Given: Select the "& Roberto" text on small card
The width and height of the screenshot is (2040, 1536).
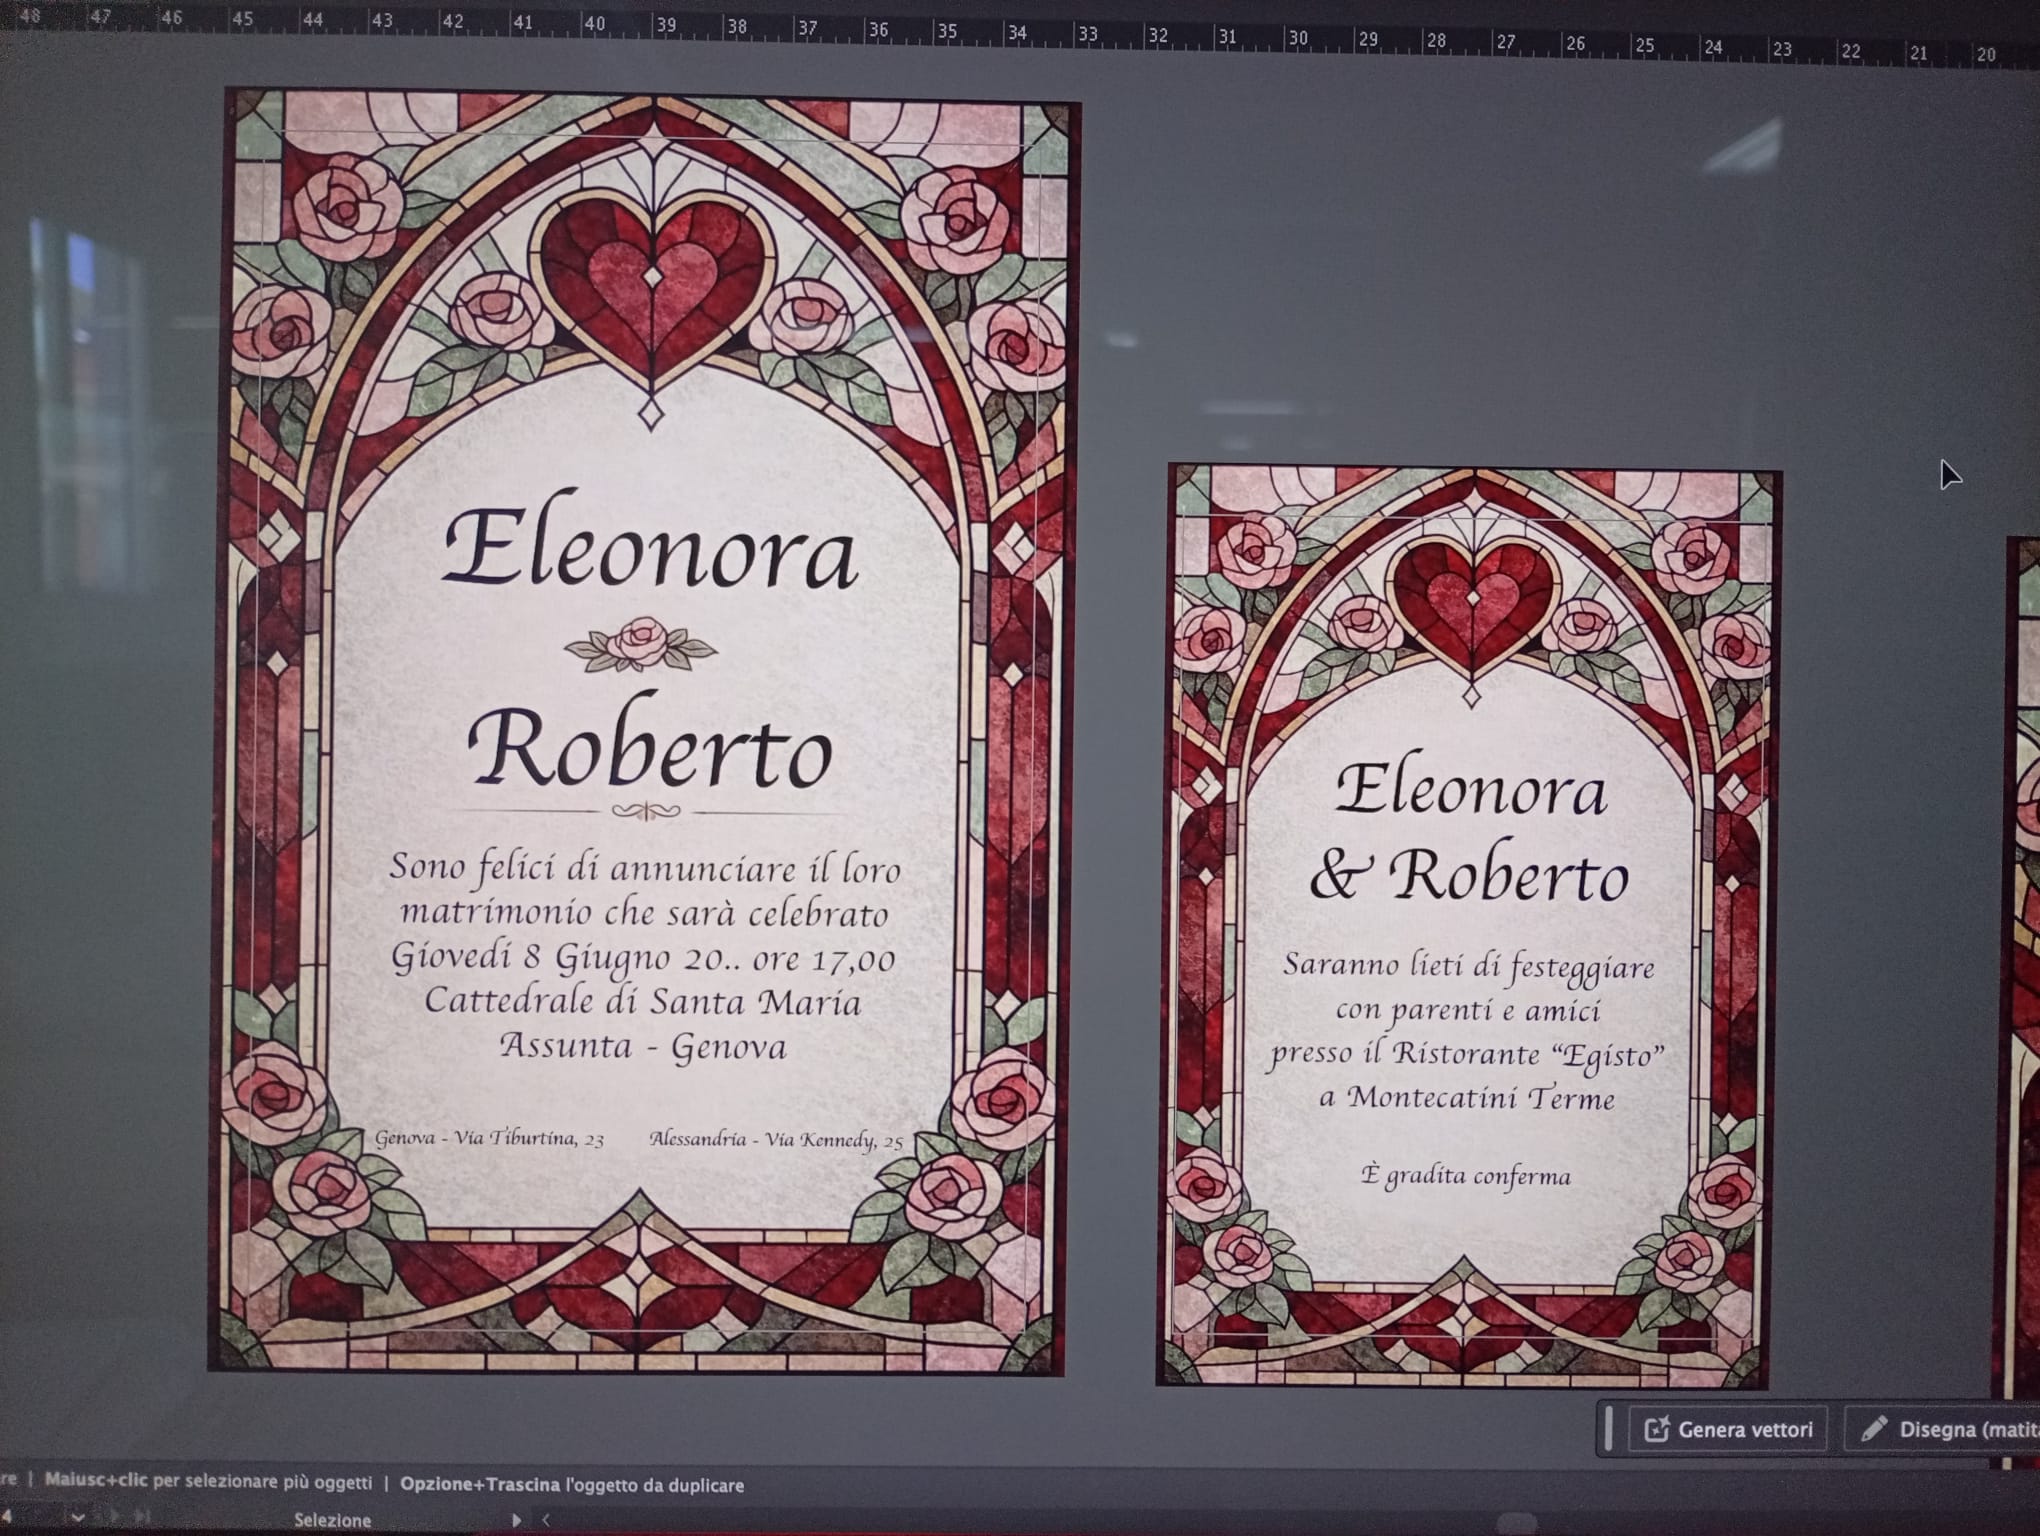Looking at the screenshot, I should coord(1470,875).
